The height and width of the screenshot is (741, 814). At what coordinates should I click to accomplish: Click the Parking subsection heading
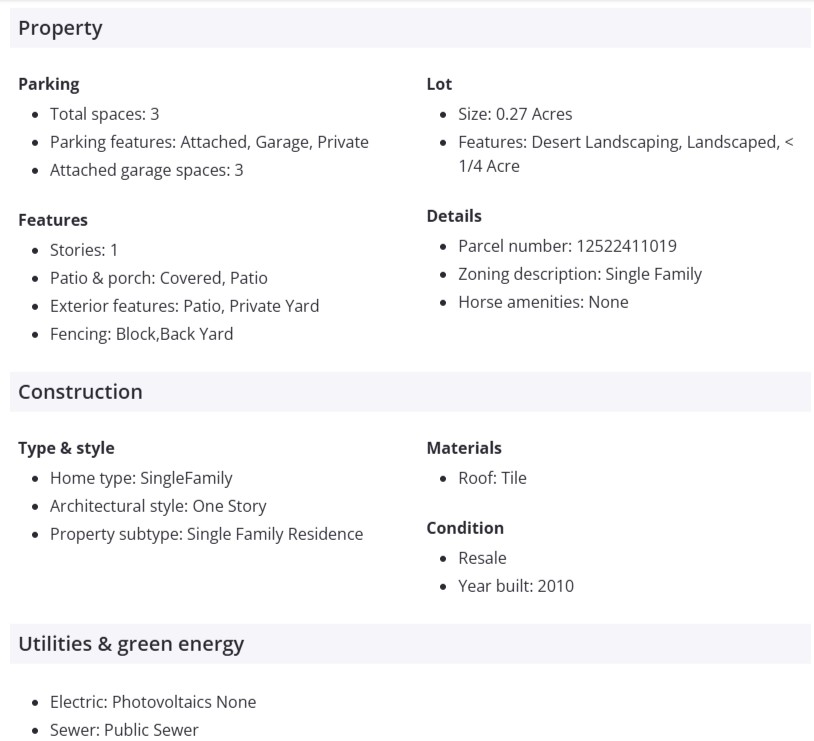[48, 84]
